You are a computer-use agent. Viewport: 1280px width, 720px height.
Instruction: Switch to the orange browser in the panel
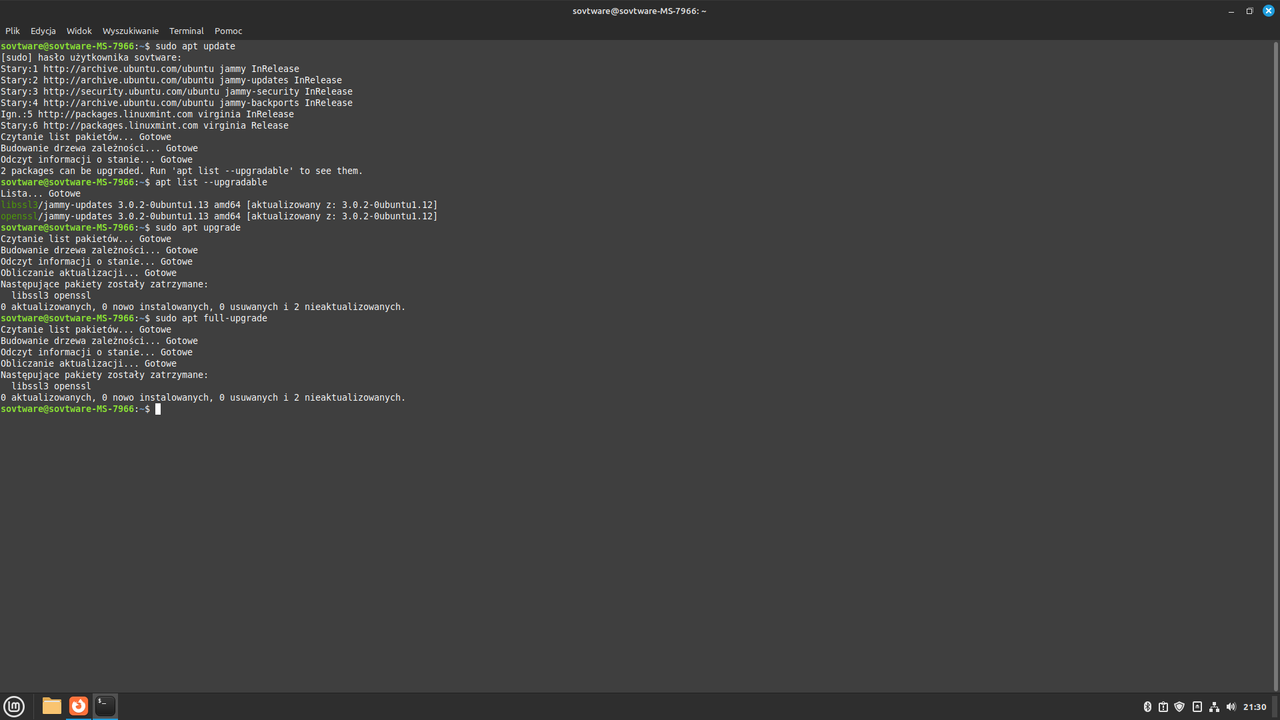(78, 706)
